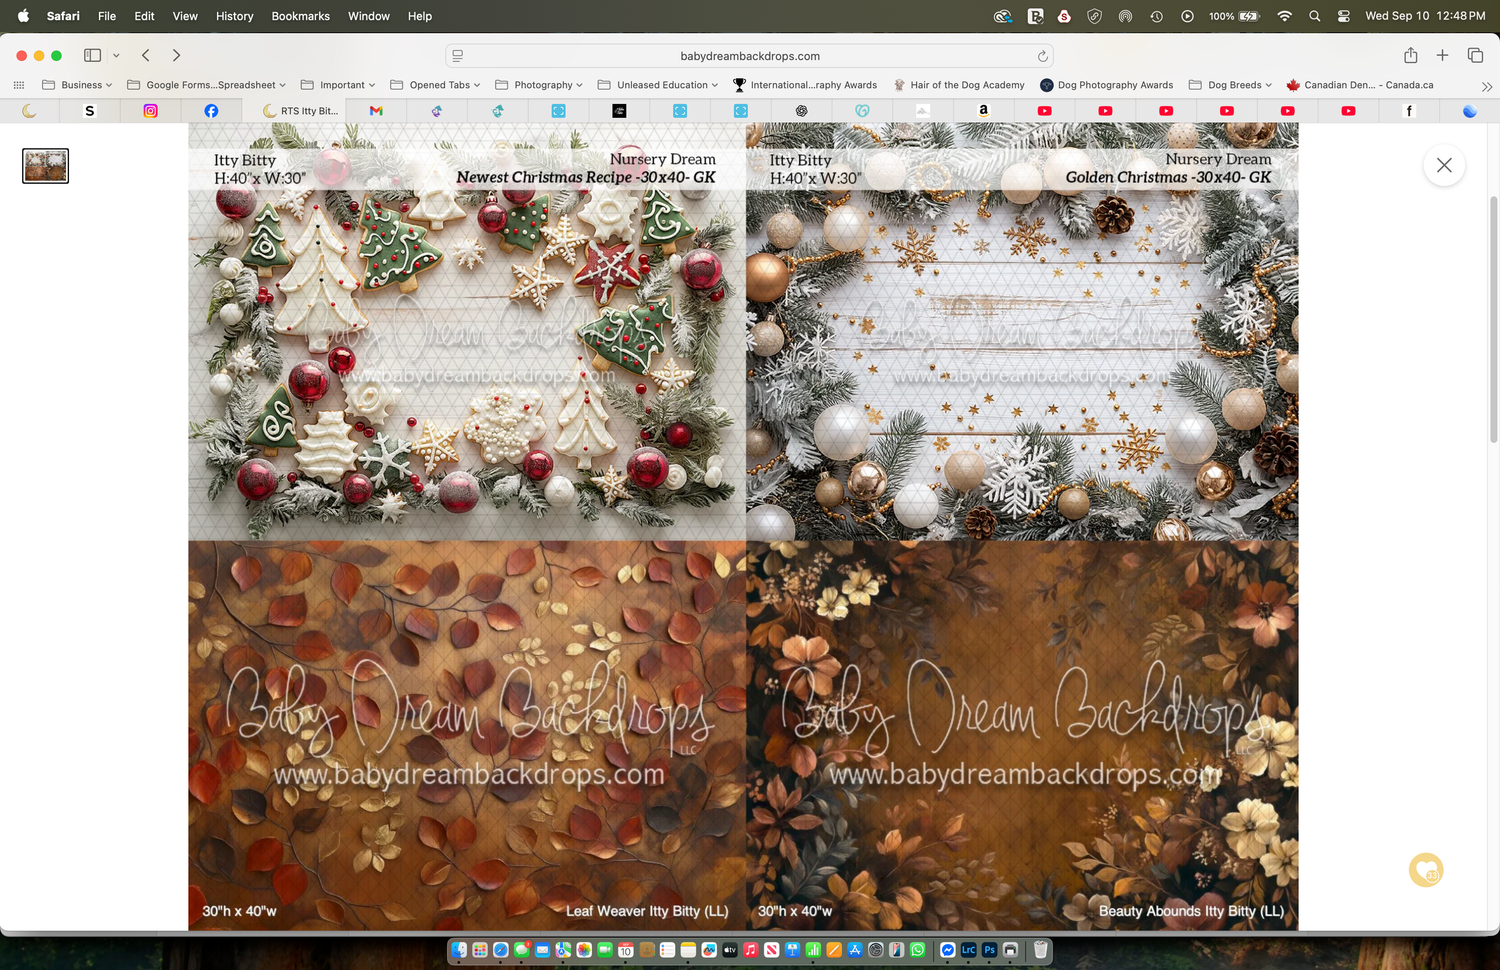Click the Wi-Fi menu bar icon

[1285, 16]
